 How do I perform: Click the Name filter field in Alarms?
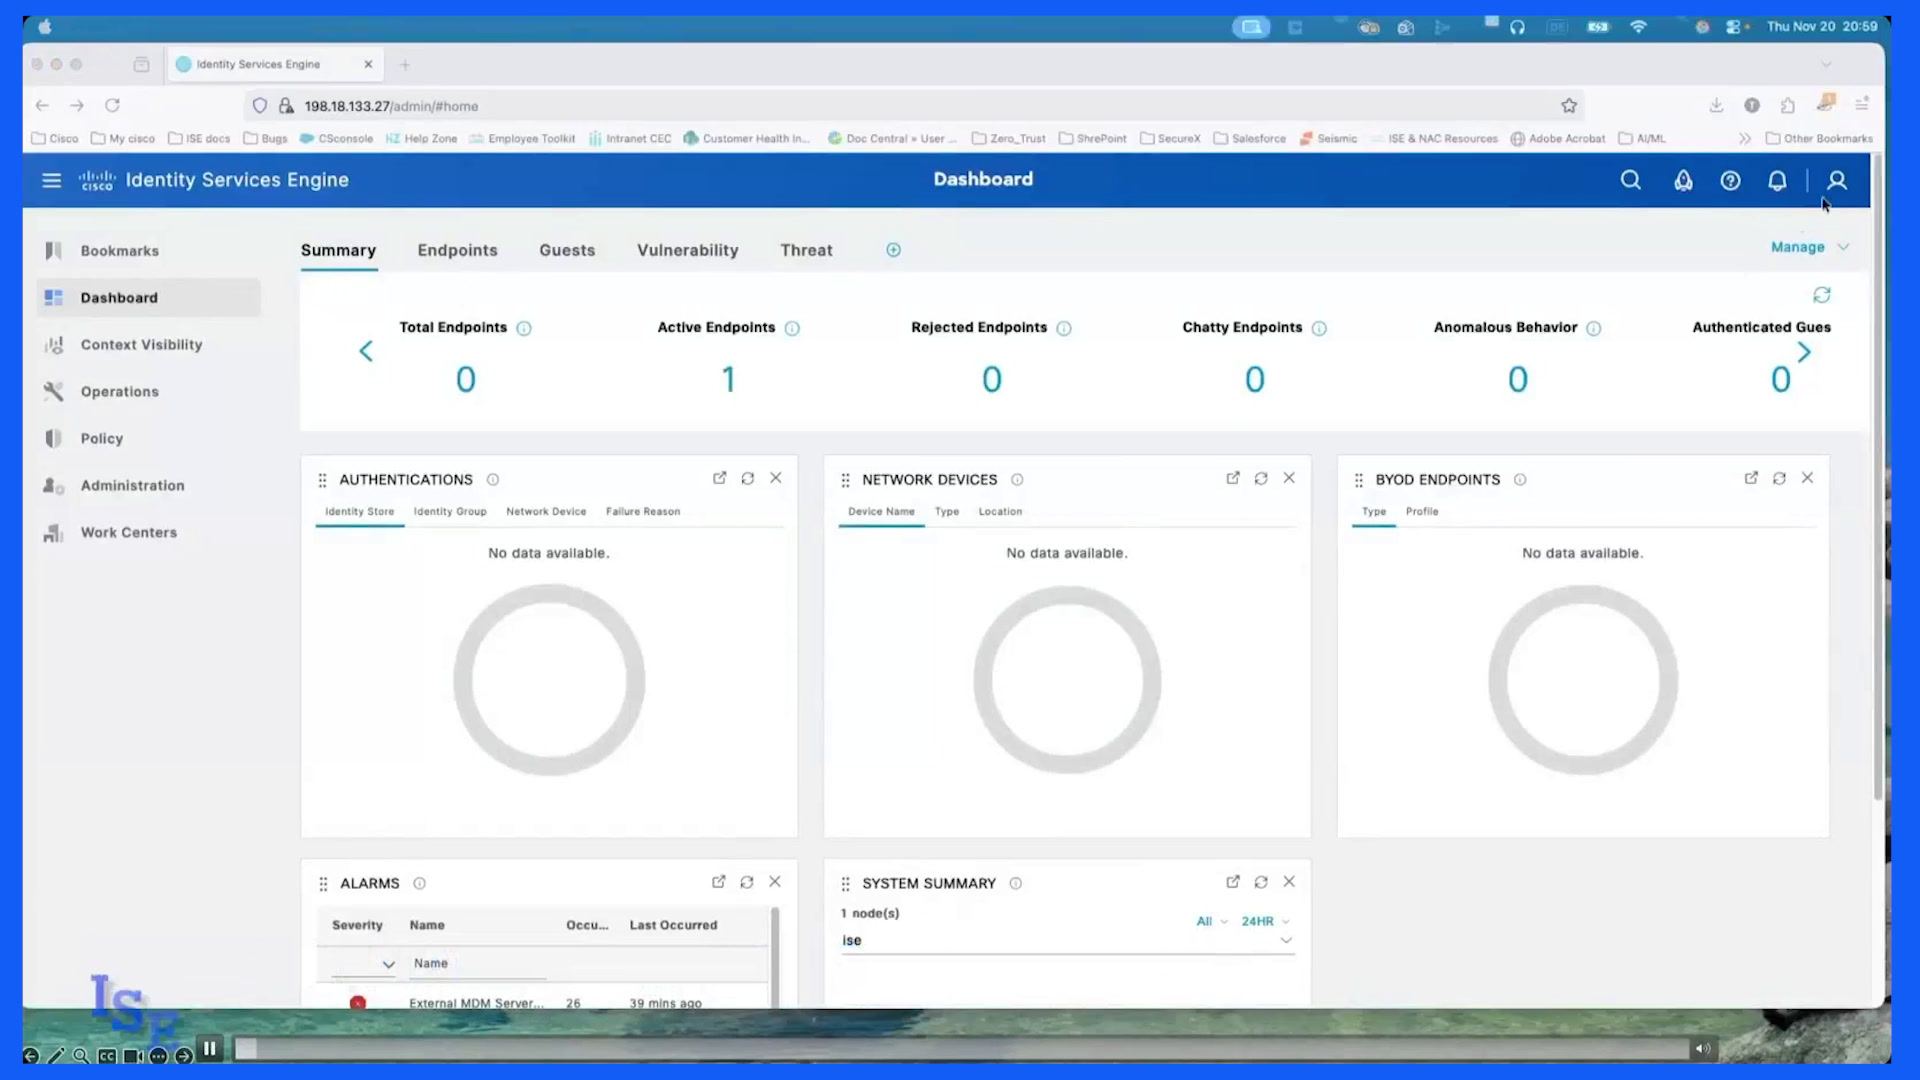coord(478,964)
